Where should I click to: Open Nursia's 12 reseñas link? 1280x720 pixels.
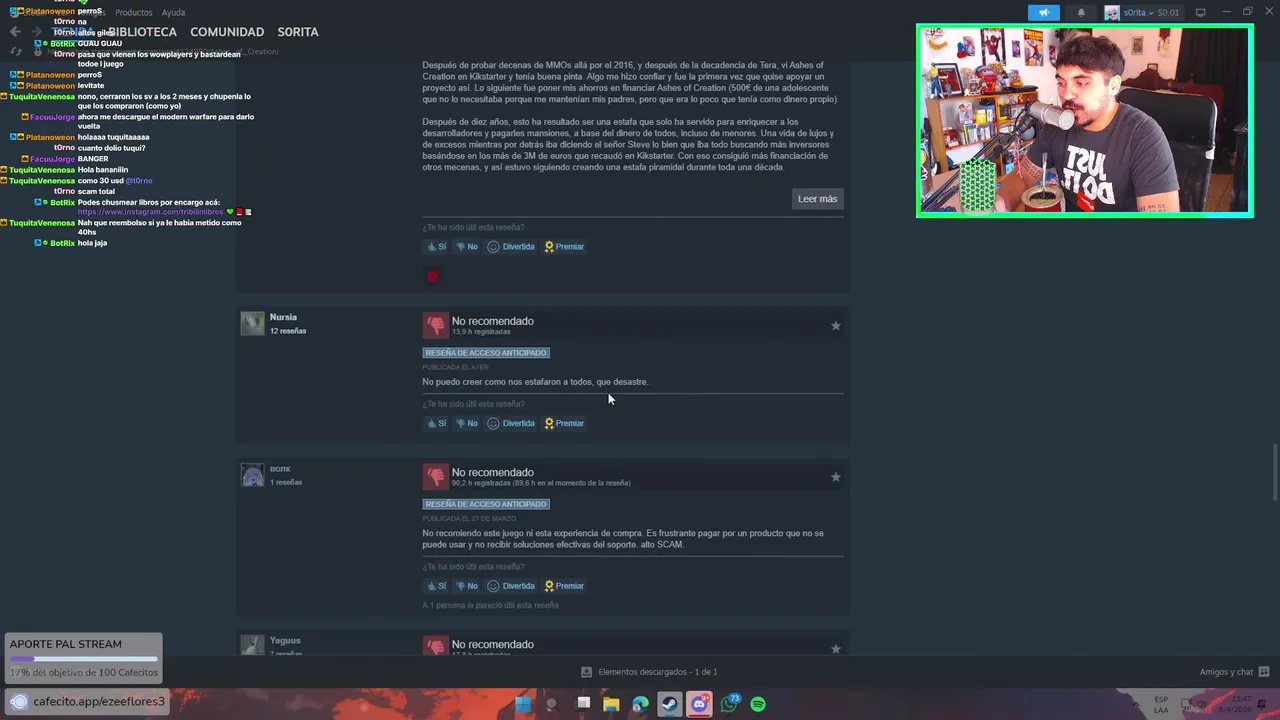[x=288, y=331]
